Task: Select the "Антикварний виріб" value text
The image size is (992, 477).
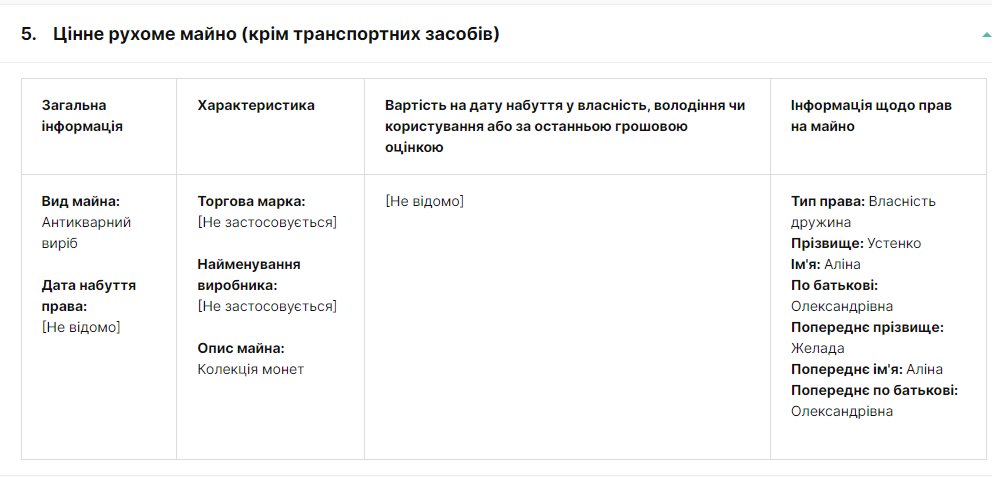Action: point(86,232)
